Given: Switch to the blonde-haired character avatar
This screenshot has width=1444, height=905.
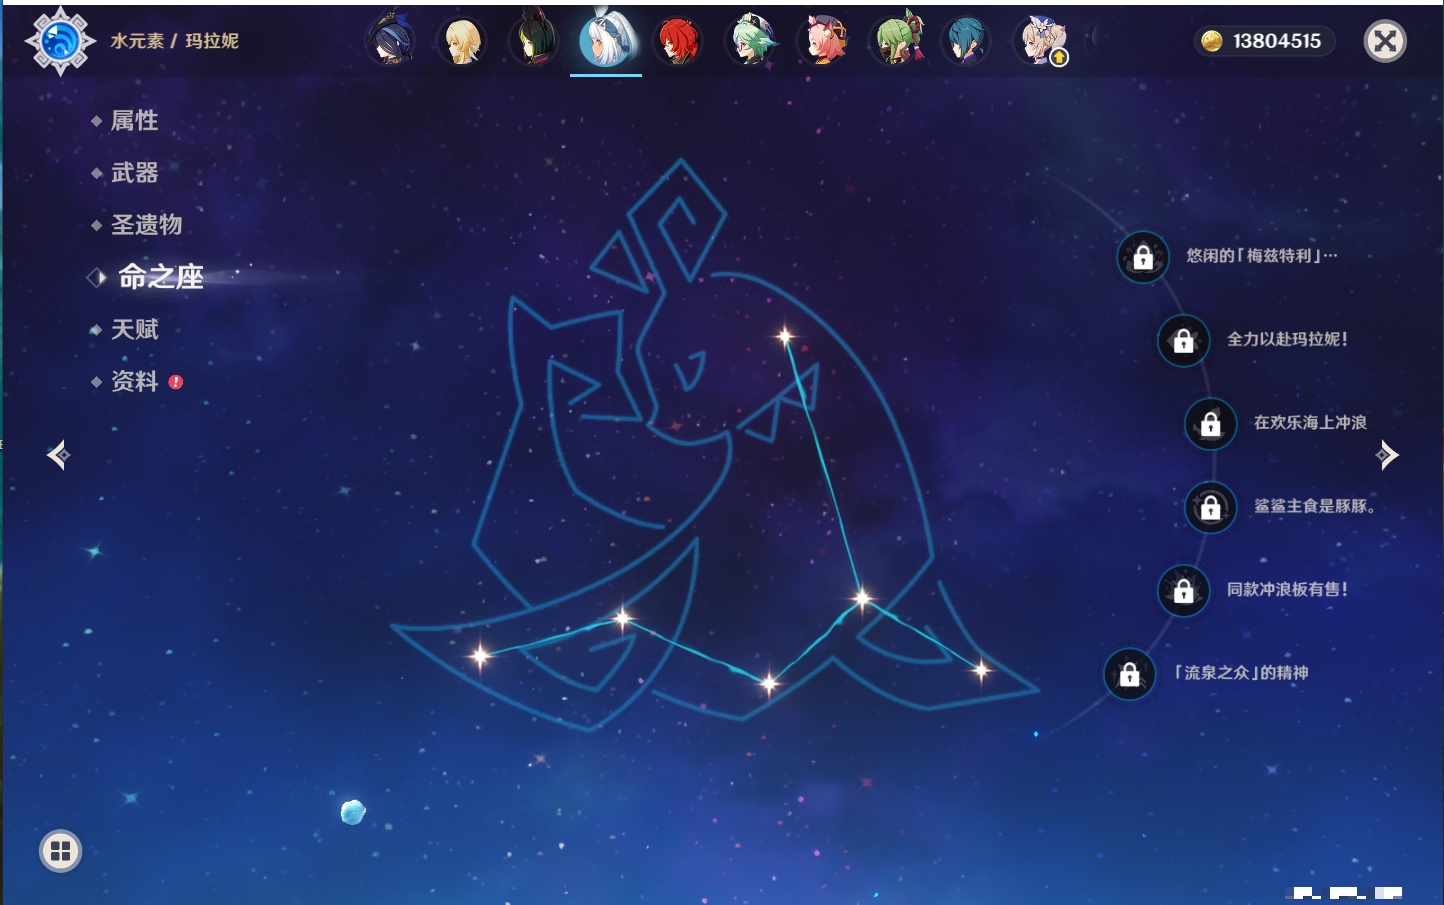Looking at the screenshot, I should pos(462,41).
